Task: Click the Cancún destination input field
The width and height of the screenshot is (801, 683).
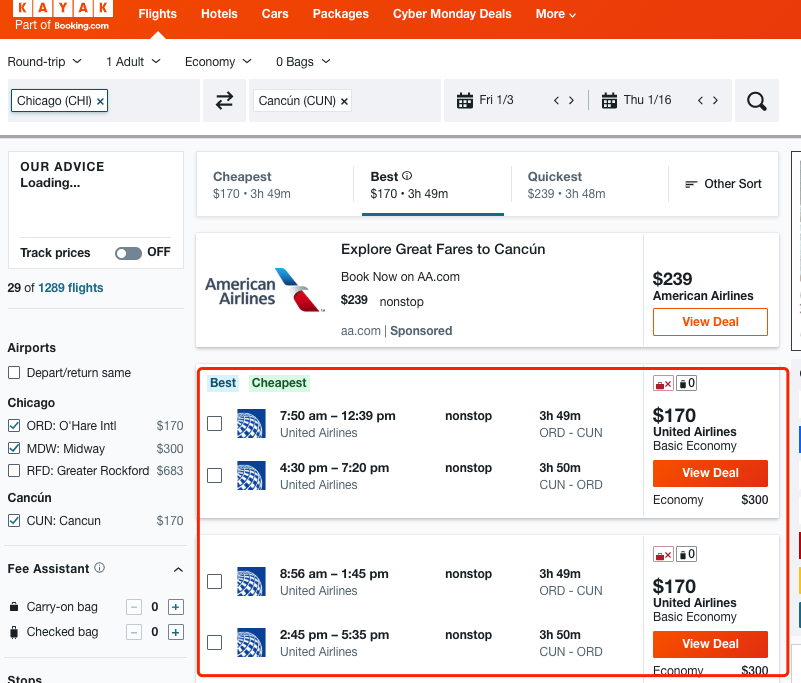Action: [x=345, y=101]
